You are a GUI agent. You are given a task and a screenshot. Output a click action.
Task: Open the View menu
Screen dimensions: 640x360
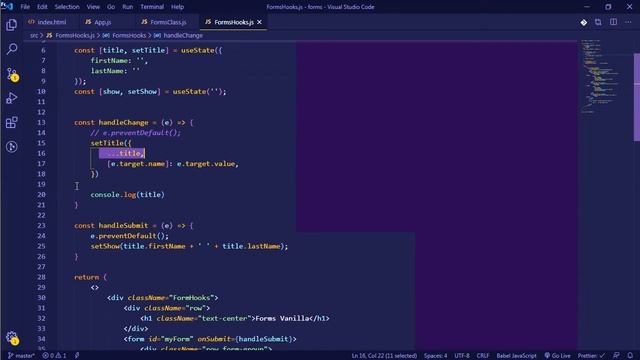click(93, 7)
